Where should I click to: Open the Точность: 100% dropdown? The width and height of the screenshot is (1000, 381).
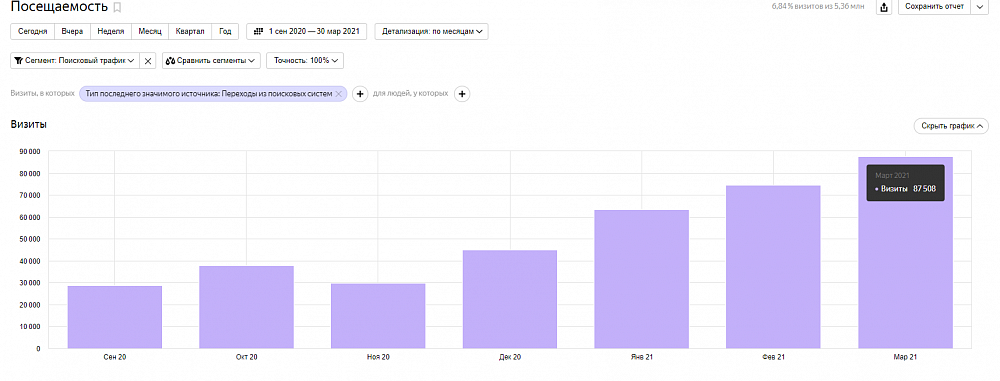coord(305,61)
